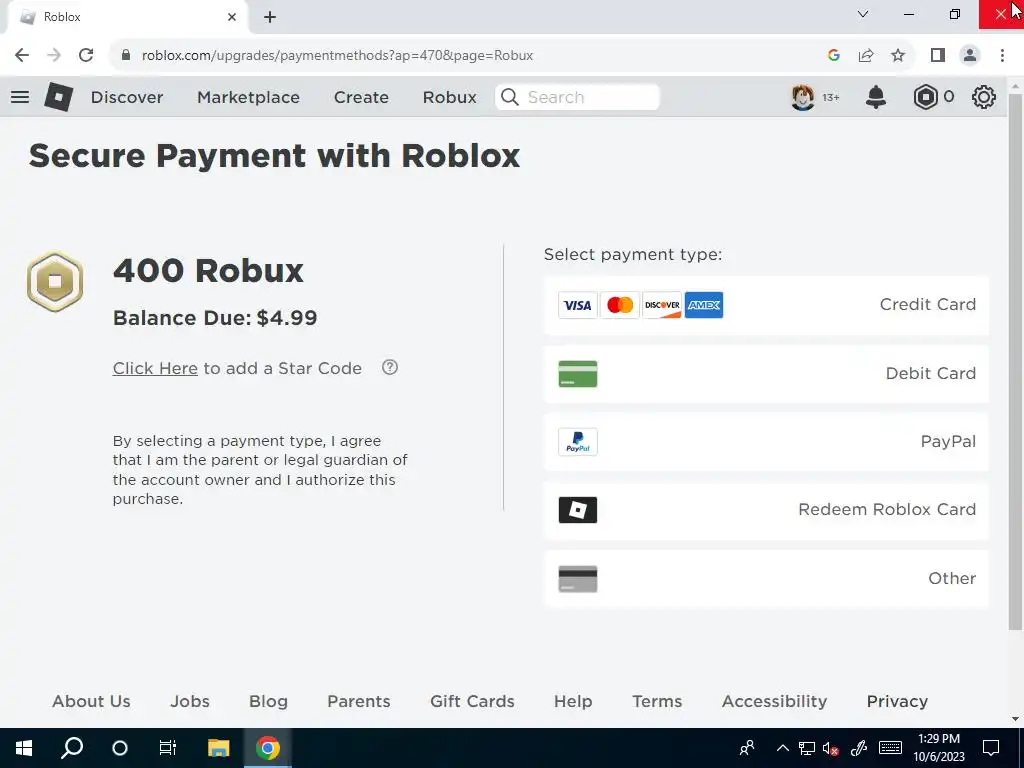Open the About Us footer link

click(91, 701)
